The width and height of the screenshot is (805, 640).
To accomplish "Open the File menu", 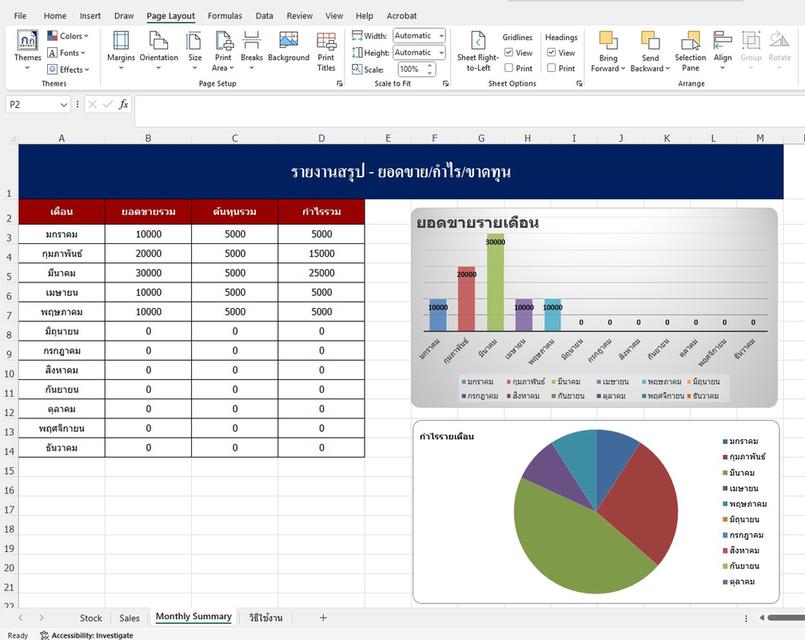I will point(20,16).
